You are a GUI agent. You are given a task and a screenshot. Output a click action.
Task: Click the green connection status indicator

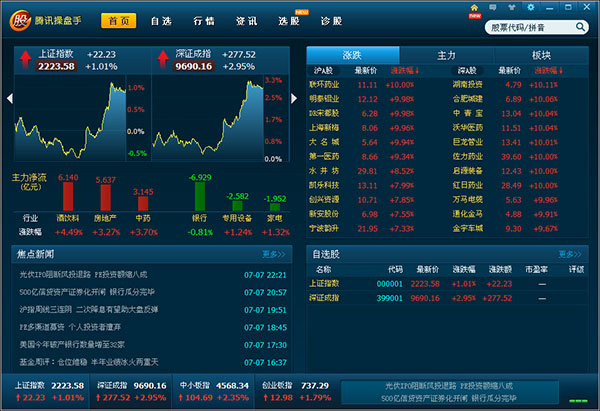point(578,401)
